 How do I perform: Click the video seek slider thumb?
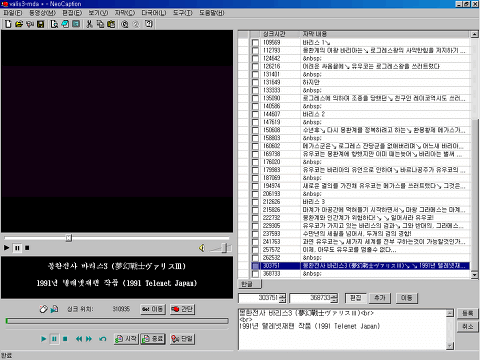[x=68, y=238]
